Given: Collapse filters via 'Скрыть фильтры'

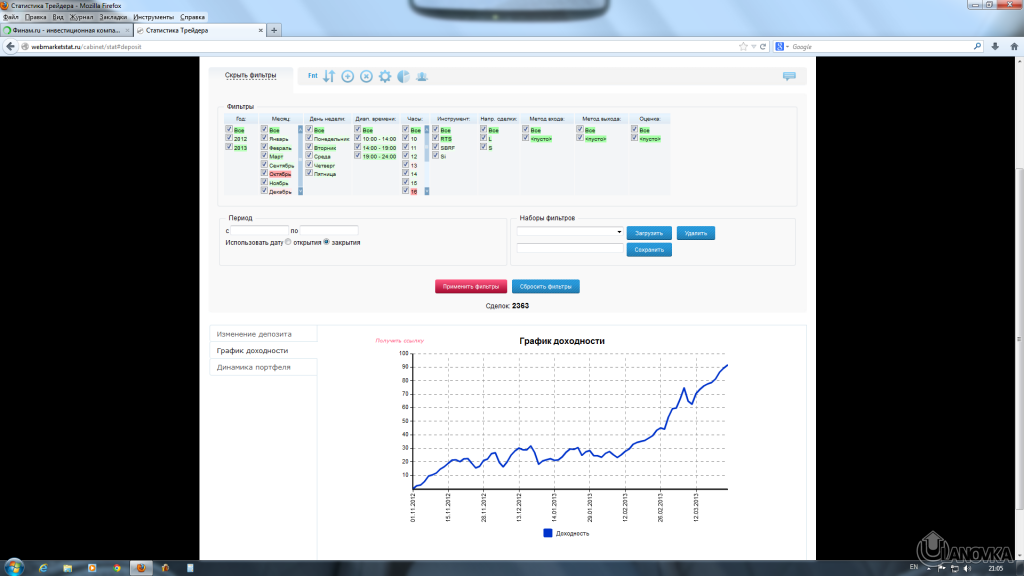Looking at the screenshot, I should [x=250, y=75].
